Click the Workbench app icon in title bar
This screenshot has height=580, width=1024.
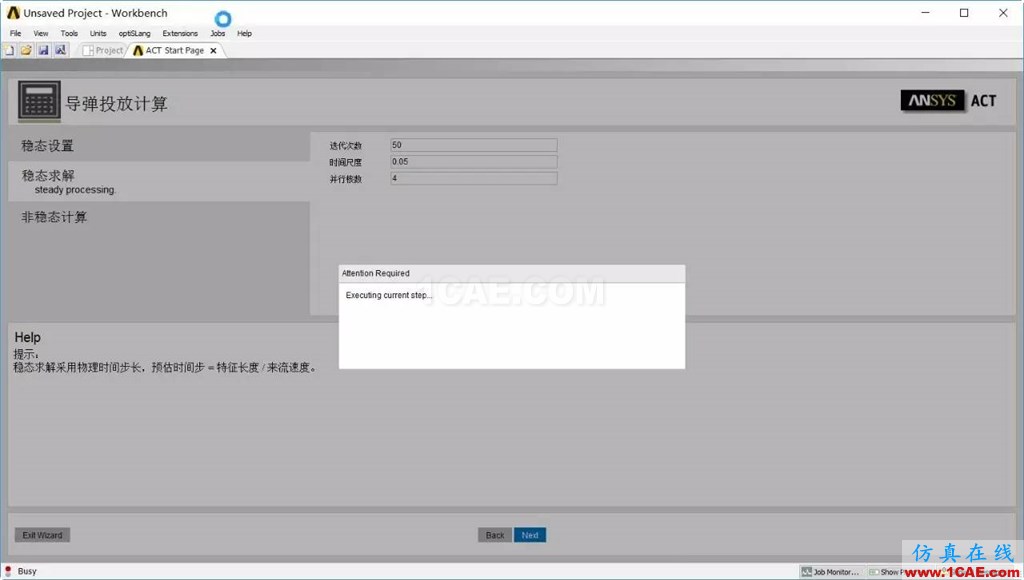pos(13,12)
